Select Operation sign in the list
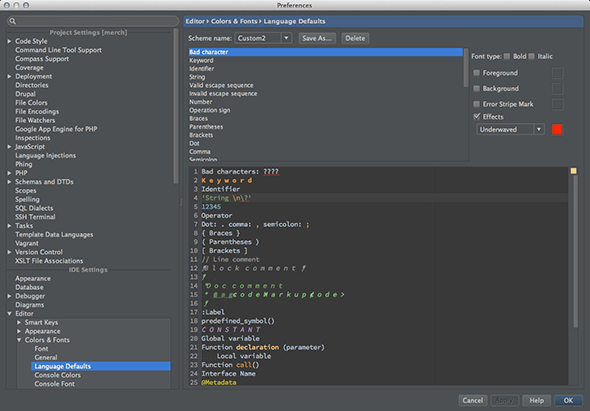Image resolution: width=590 pixels, height=411 pixels. coord(210,110)
